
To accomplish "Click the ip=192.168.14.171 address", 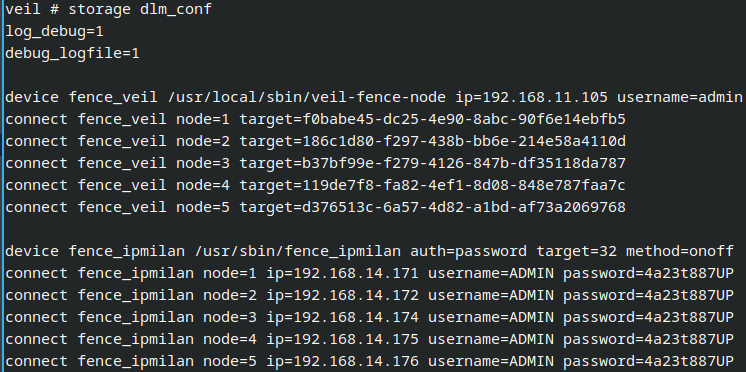I will click(343, 273).
